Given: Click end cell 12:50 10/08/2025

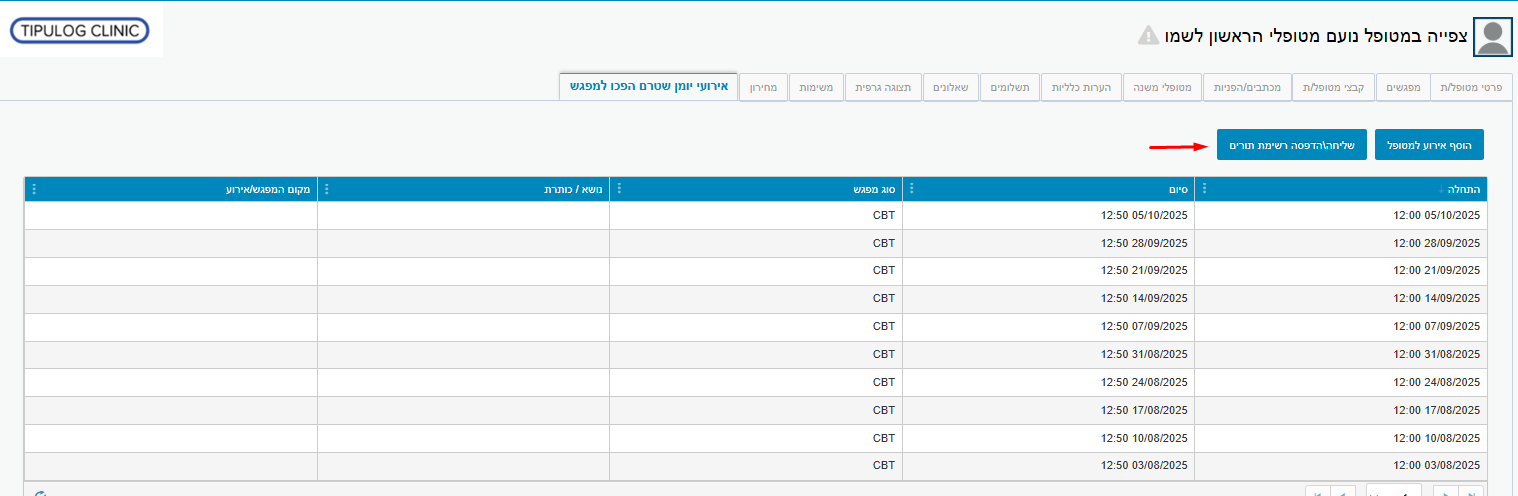Looking at the screenshot, I should pos(1048,439).
